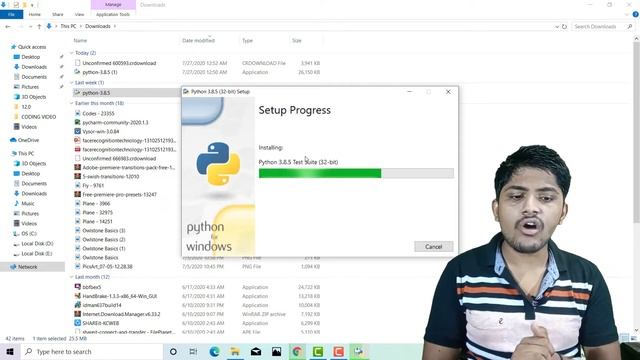Click Downloads in the address bar

pos(98,26)
